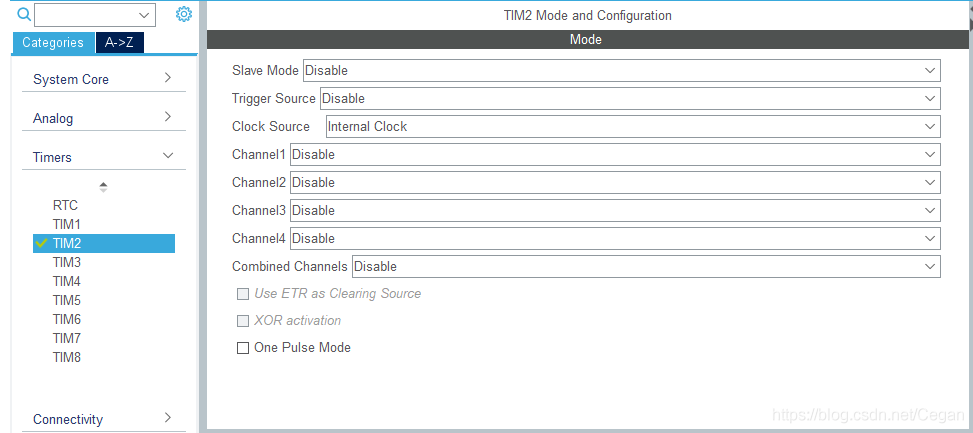The width and height of the screenshot is (973, 433).
Task: Click the search combo box field
Action: tap(95, 15)
